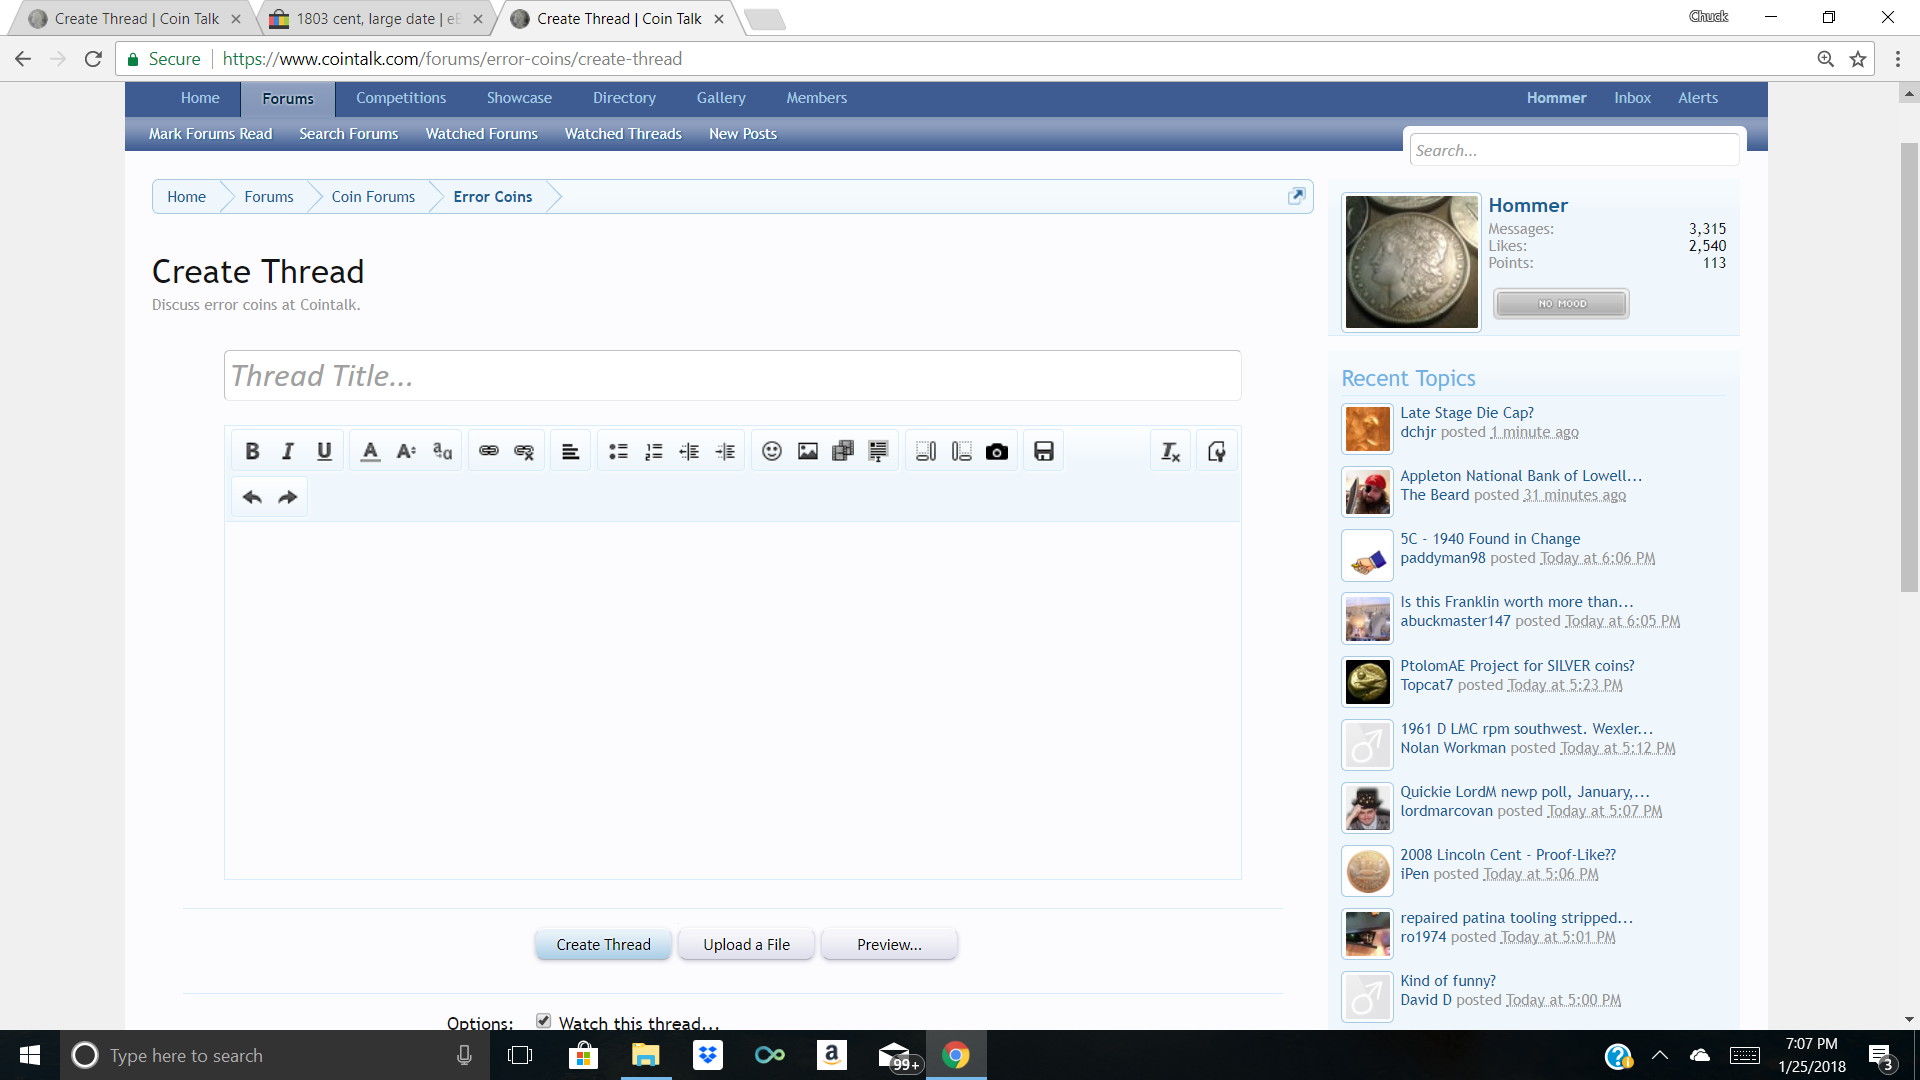Screen dimensions: 1920x1080
Task: Open the text color picker
Action: pyautogui.click(x=370, y=451)
